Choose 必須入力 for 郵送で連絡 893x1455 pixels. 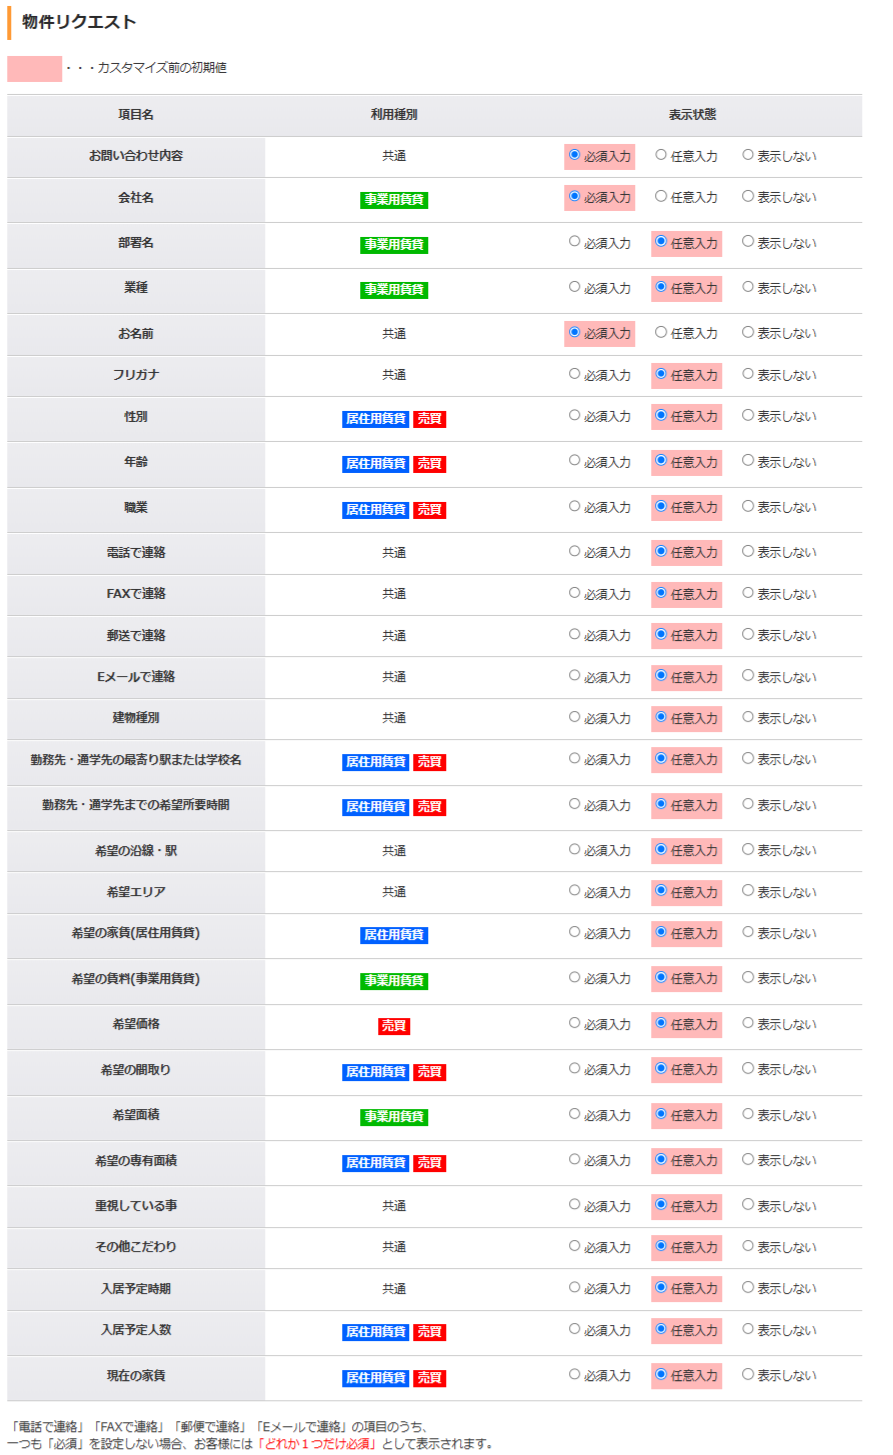coord(574,634)
